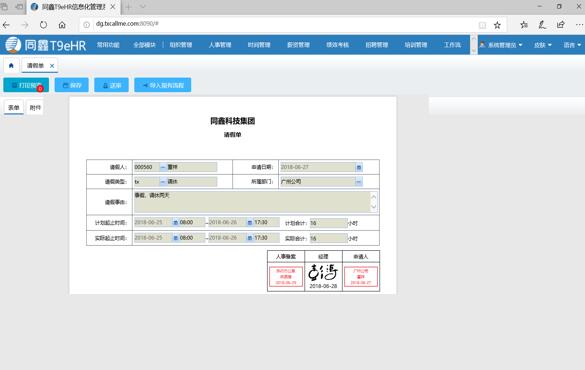Open calendar picker for 申请日期 field

pyautogui.click(x=359, y=167)
